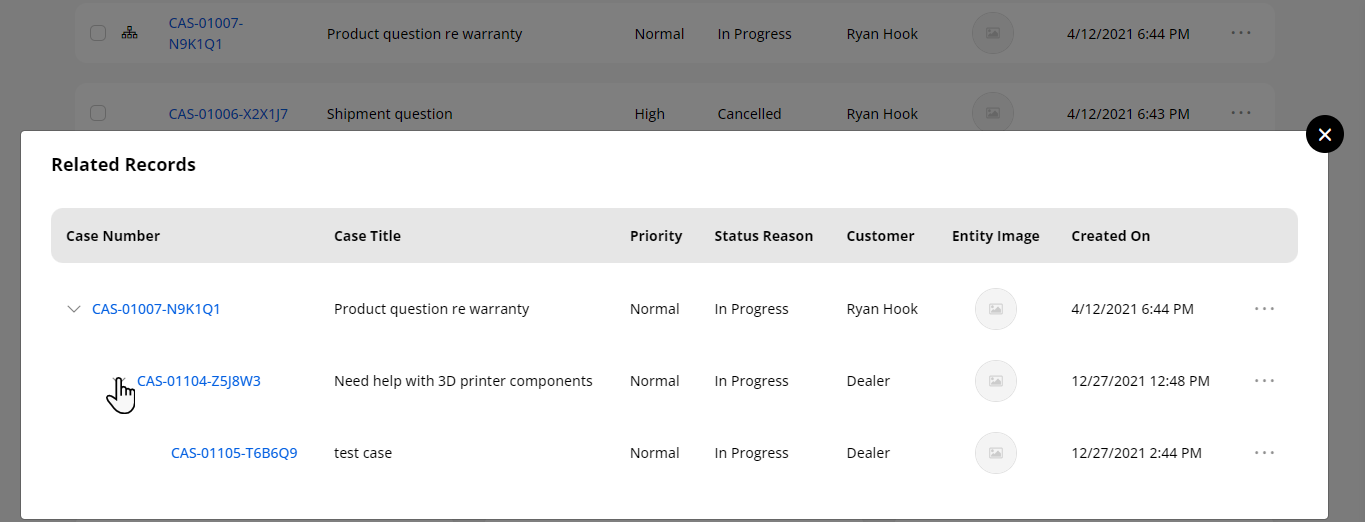The width and height of the screenshot is (1365, 522).
Task: Click entity image placeholder for test case
Action: coord(995,453)
